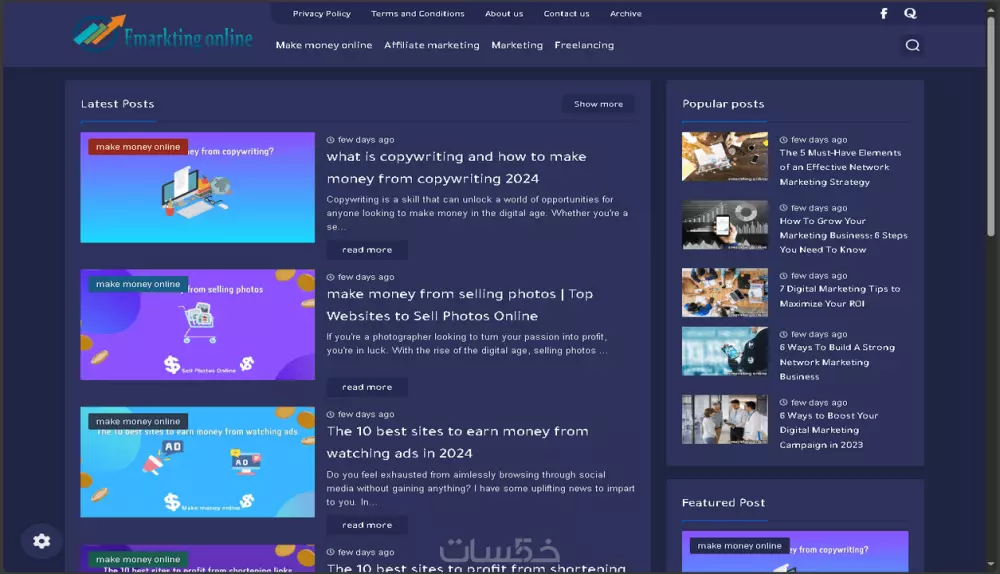Open the watching ads 2024 post title

(x=457, y=442)
